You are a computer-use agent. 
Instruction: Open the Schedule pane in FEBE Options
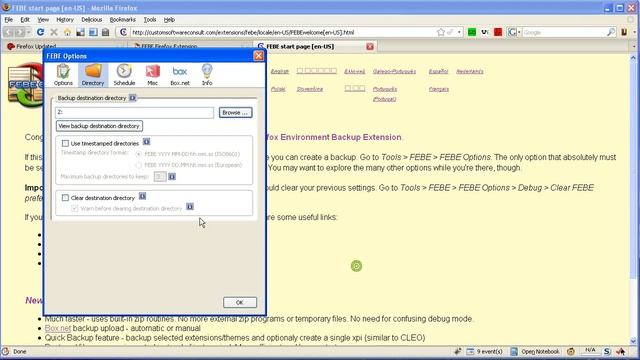coord(124,75)
